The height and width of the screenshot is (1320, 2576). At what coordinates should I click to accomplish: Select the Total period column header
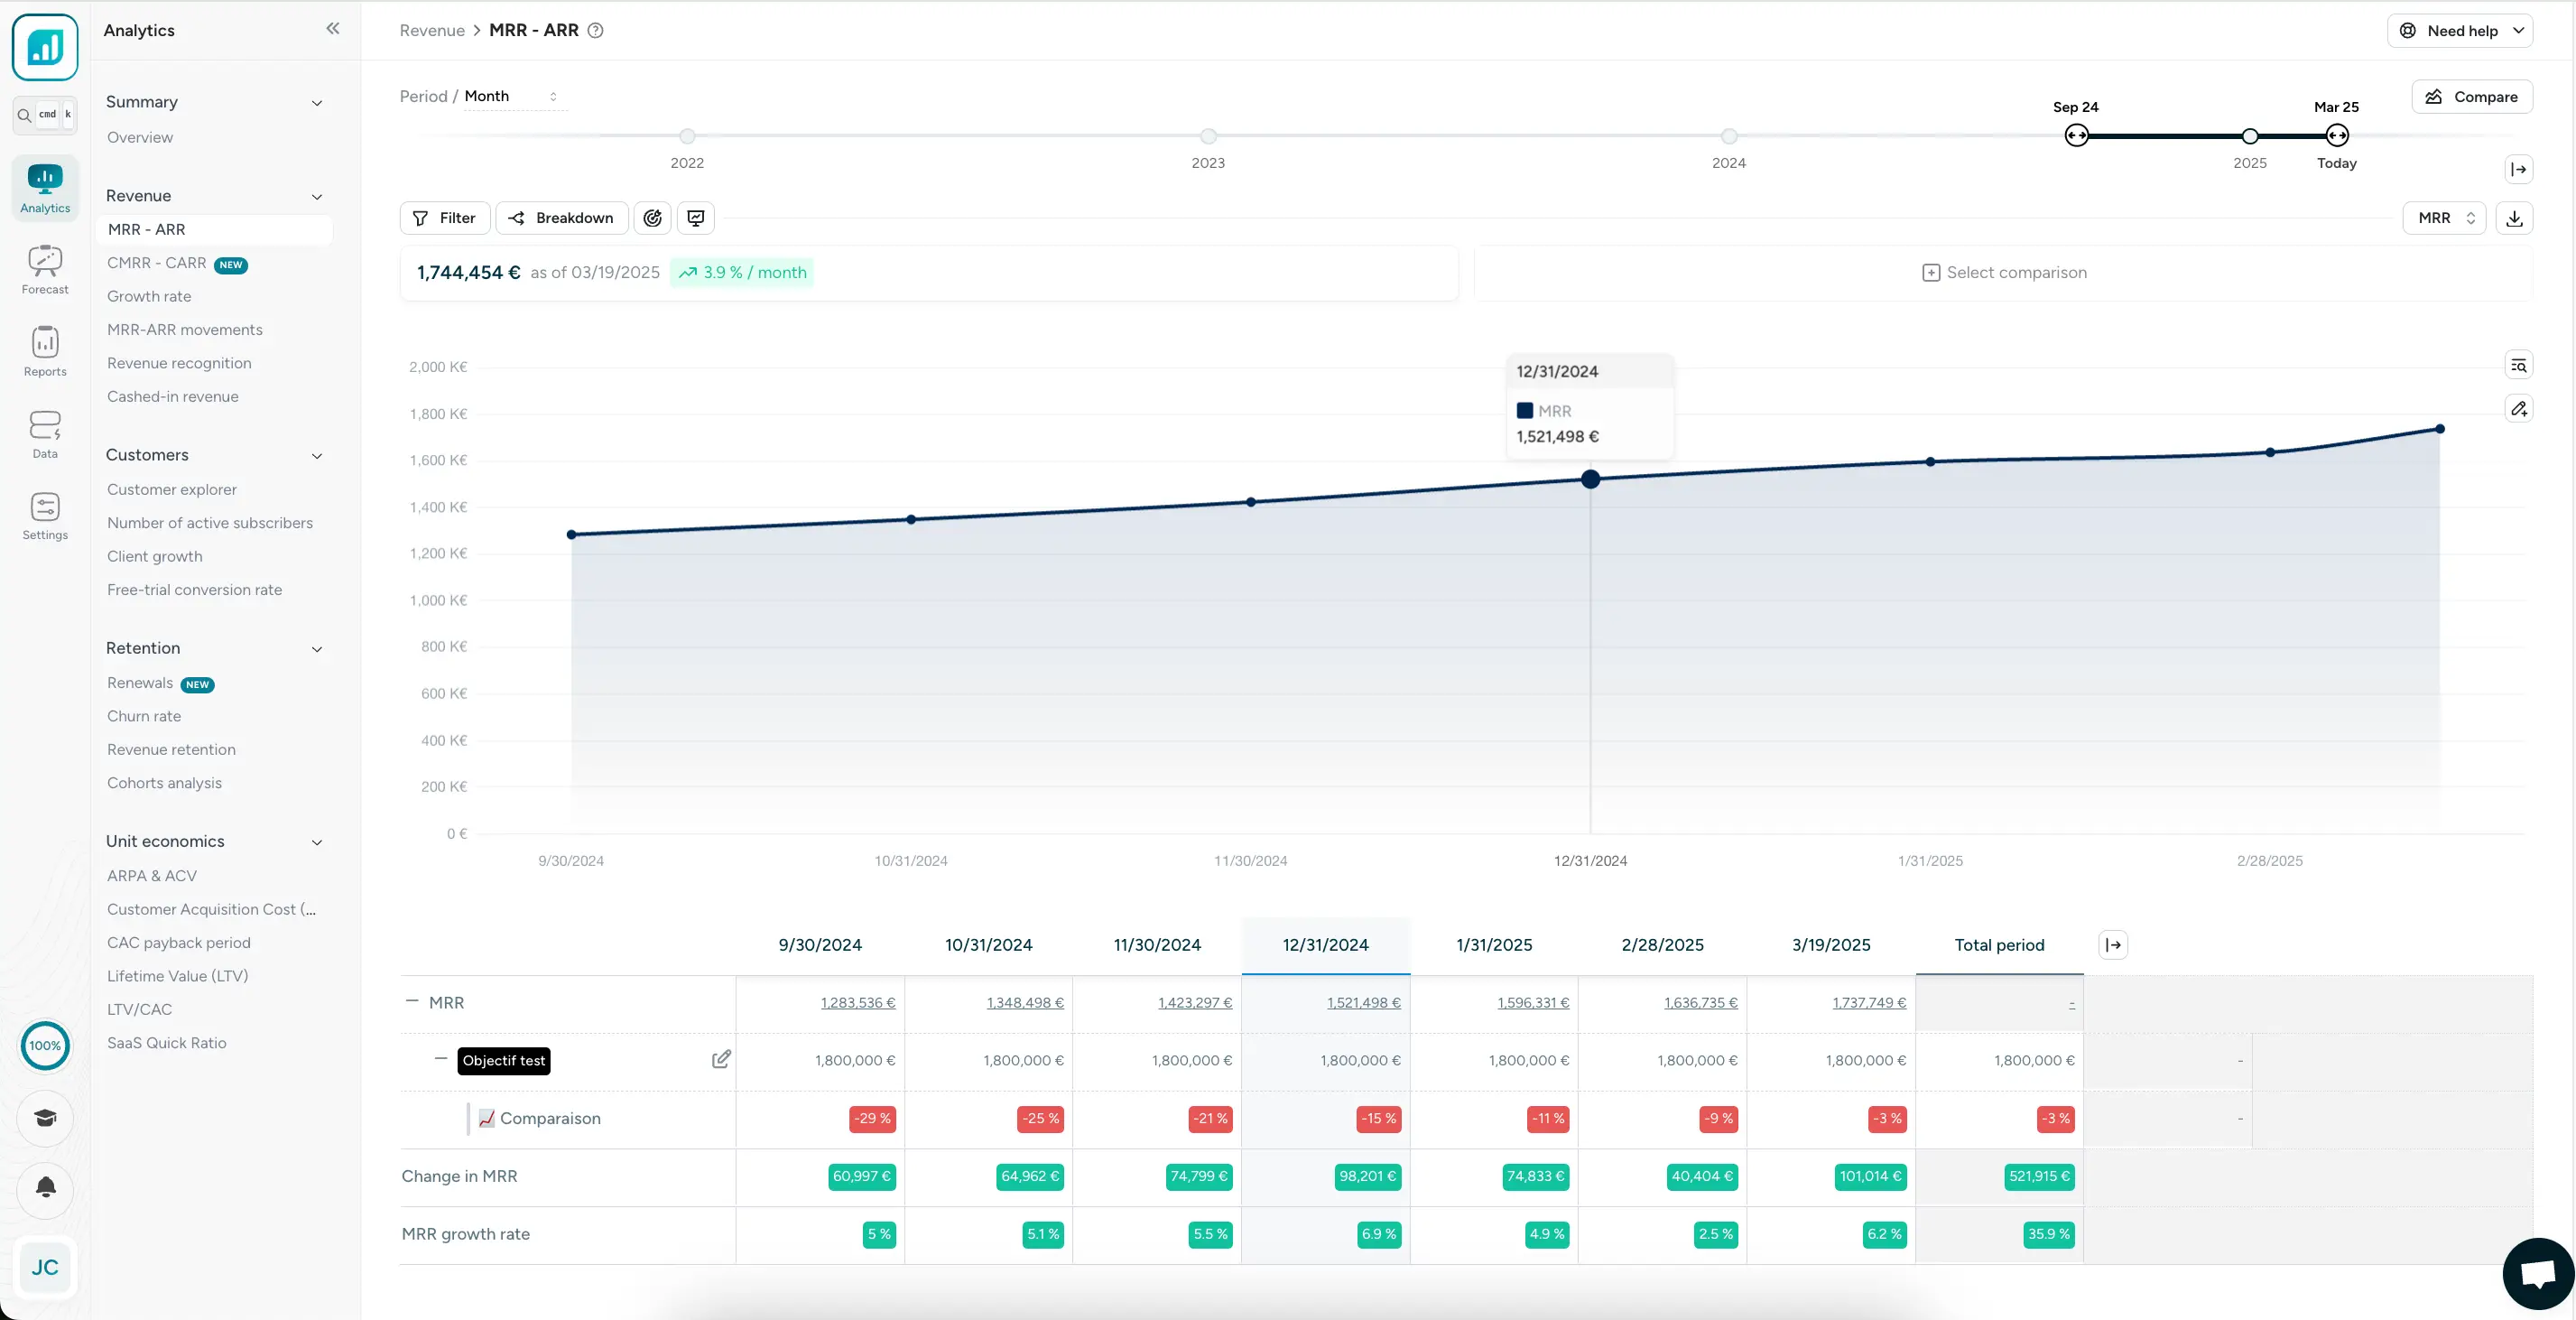click(2000, 945)
